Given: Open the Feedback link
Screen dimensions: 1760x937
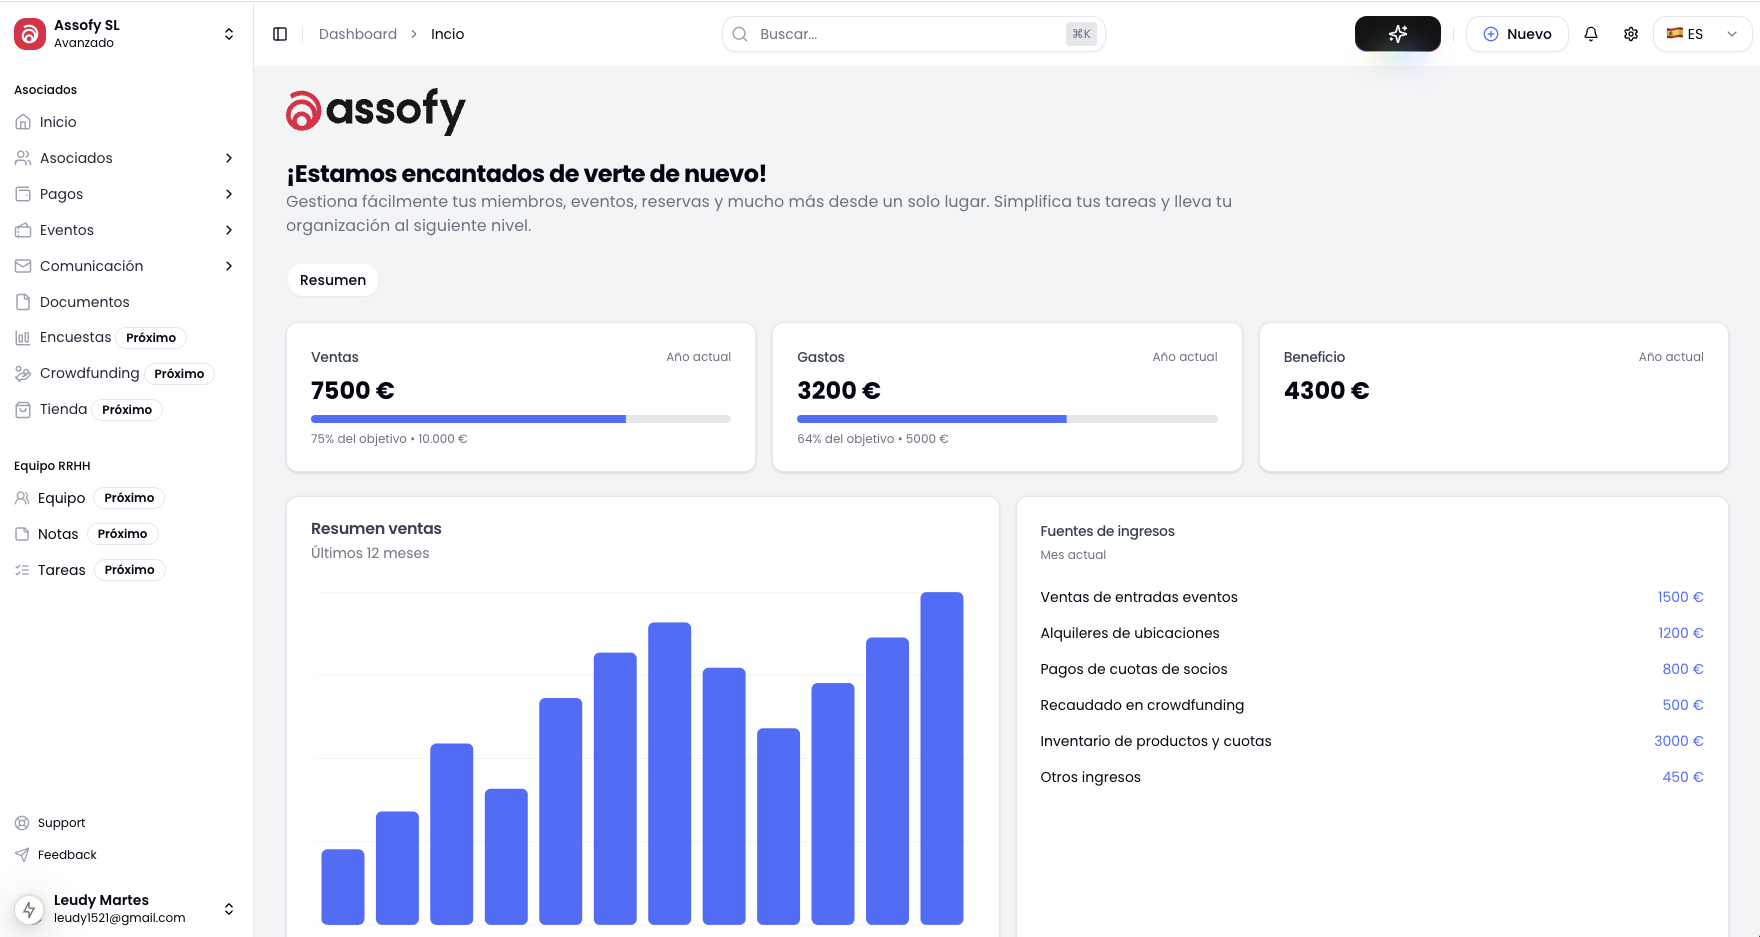Looking at the screenshot, I should coord(66,854).
